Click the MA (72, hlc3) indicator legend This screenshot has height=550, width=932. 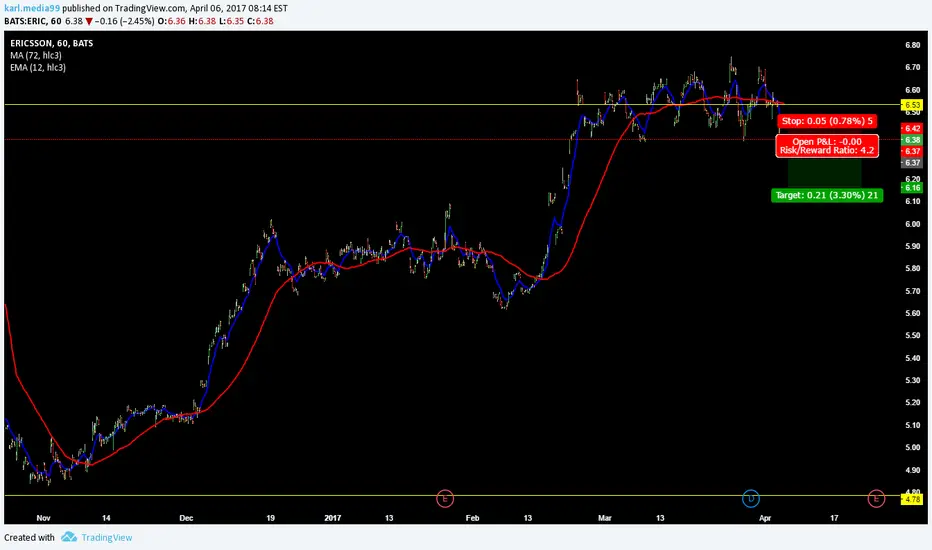coord(36,55)
